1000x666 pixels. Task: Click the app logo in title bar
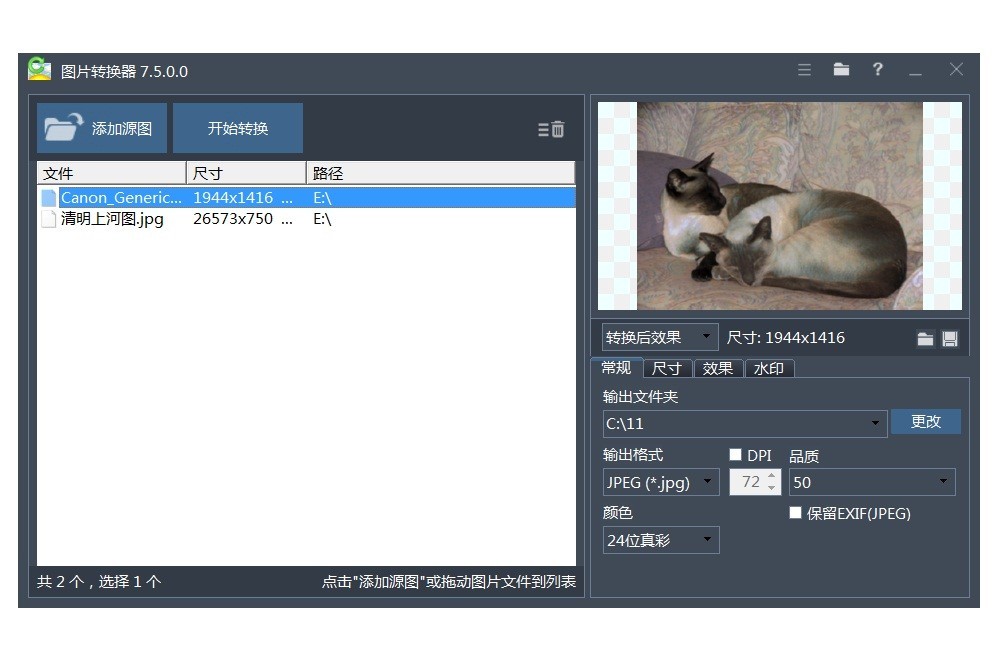39,70
